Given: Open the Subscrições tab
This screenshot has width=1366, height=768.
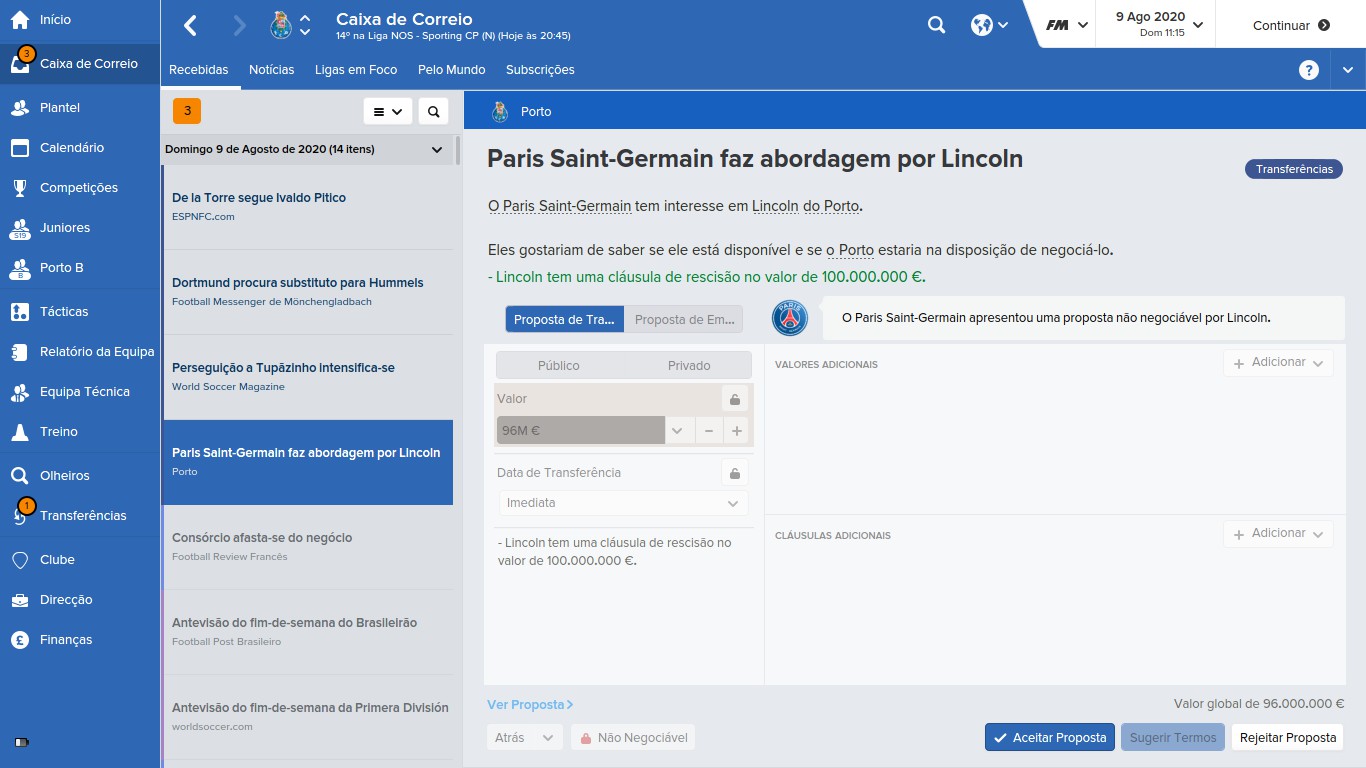Looking at the screenshot, I should pos(540,70).
